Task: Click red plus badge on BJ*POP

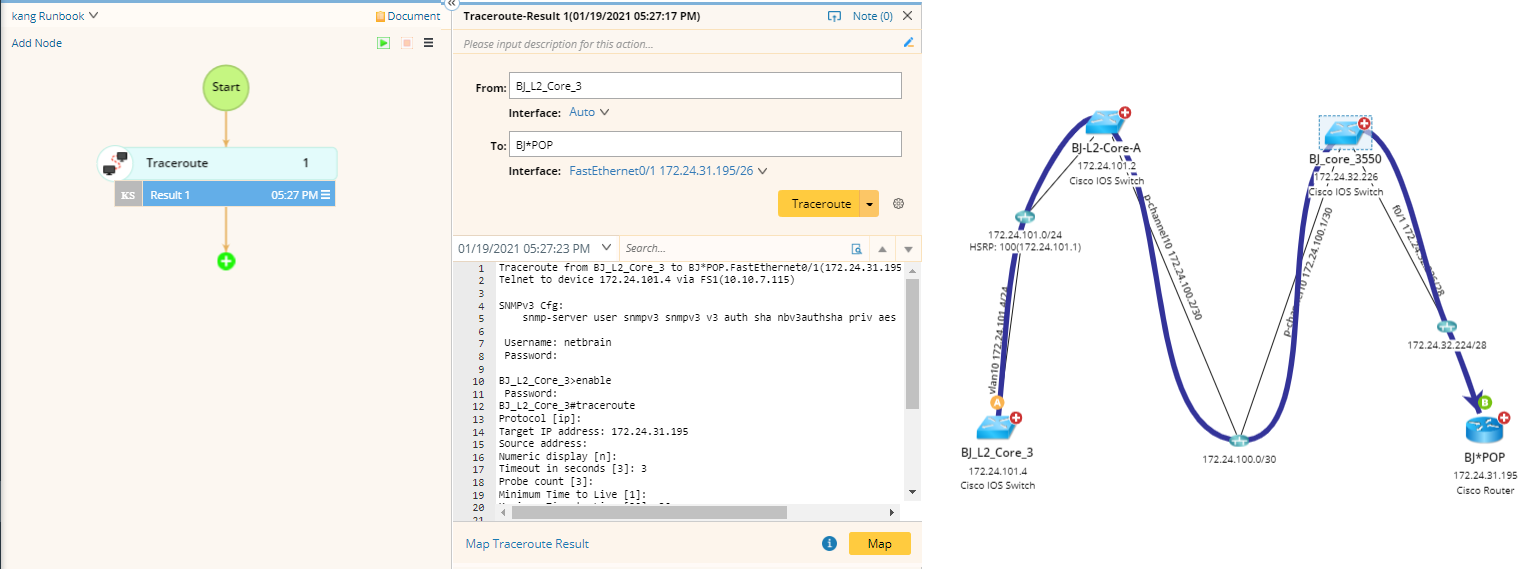Action: (1503, 418)
